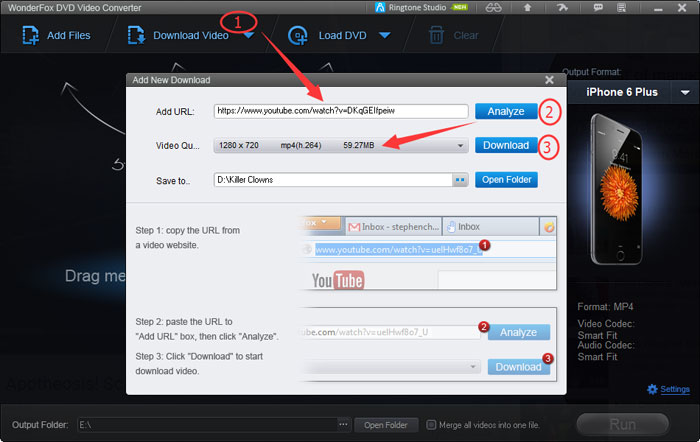Image resolution: width=700 pixels, height=442 pixels.
Task: Click the Download button beside Video Quality
Action: click(x=506, y=146)
